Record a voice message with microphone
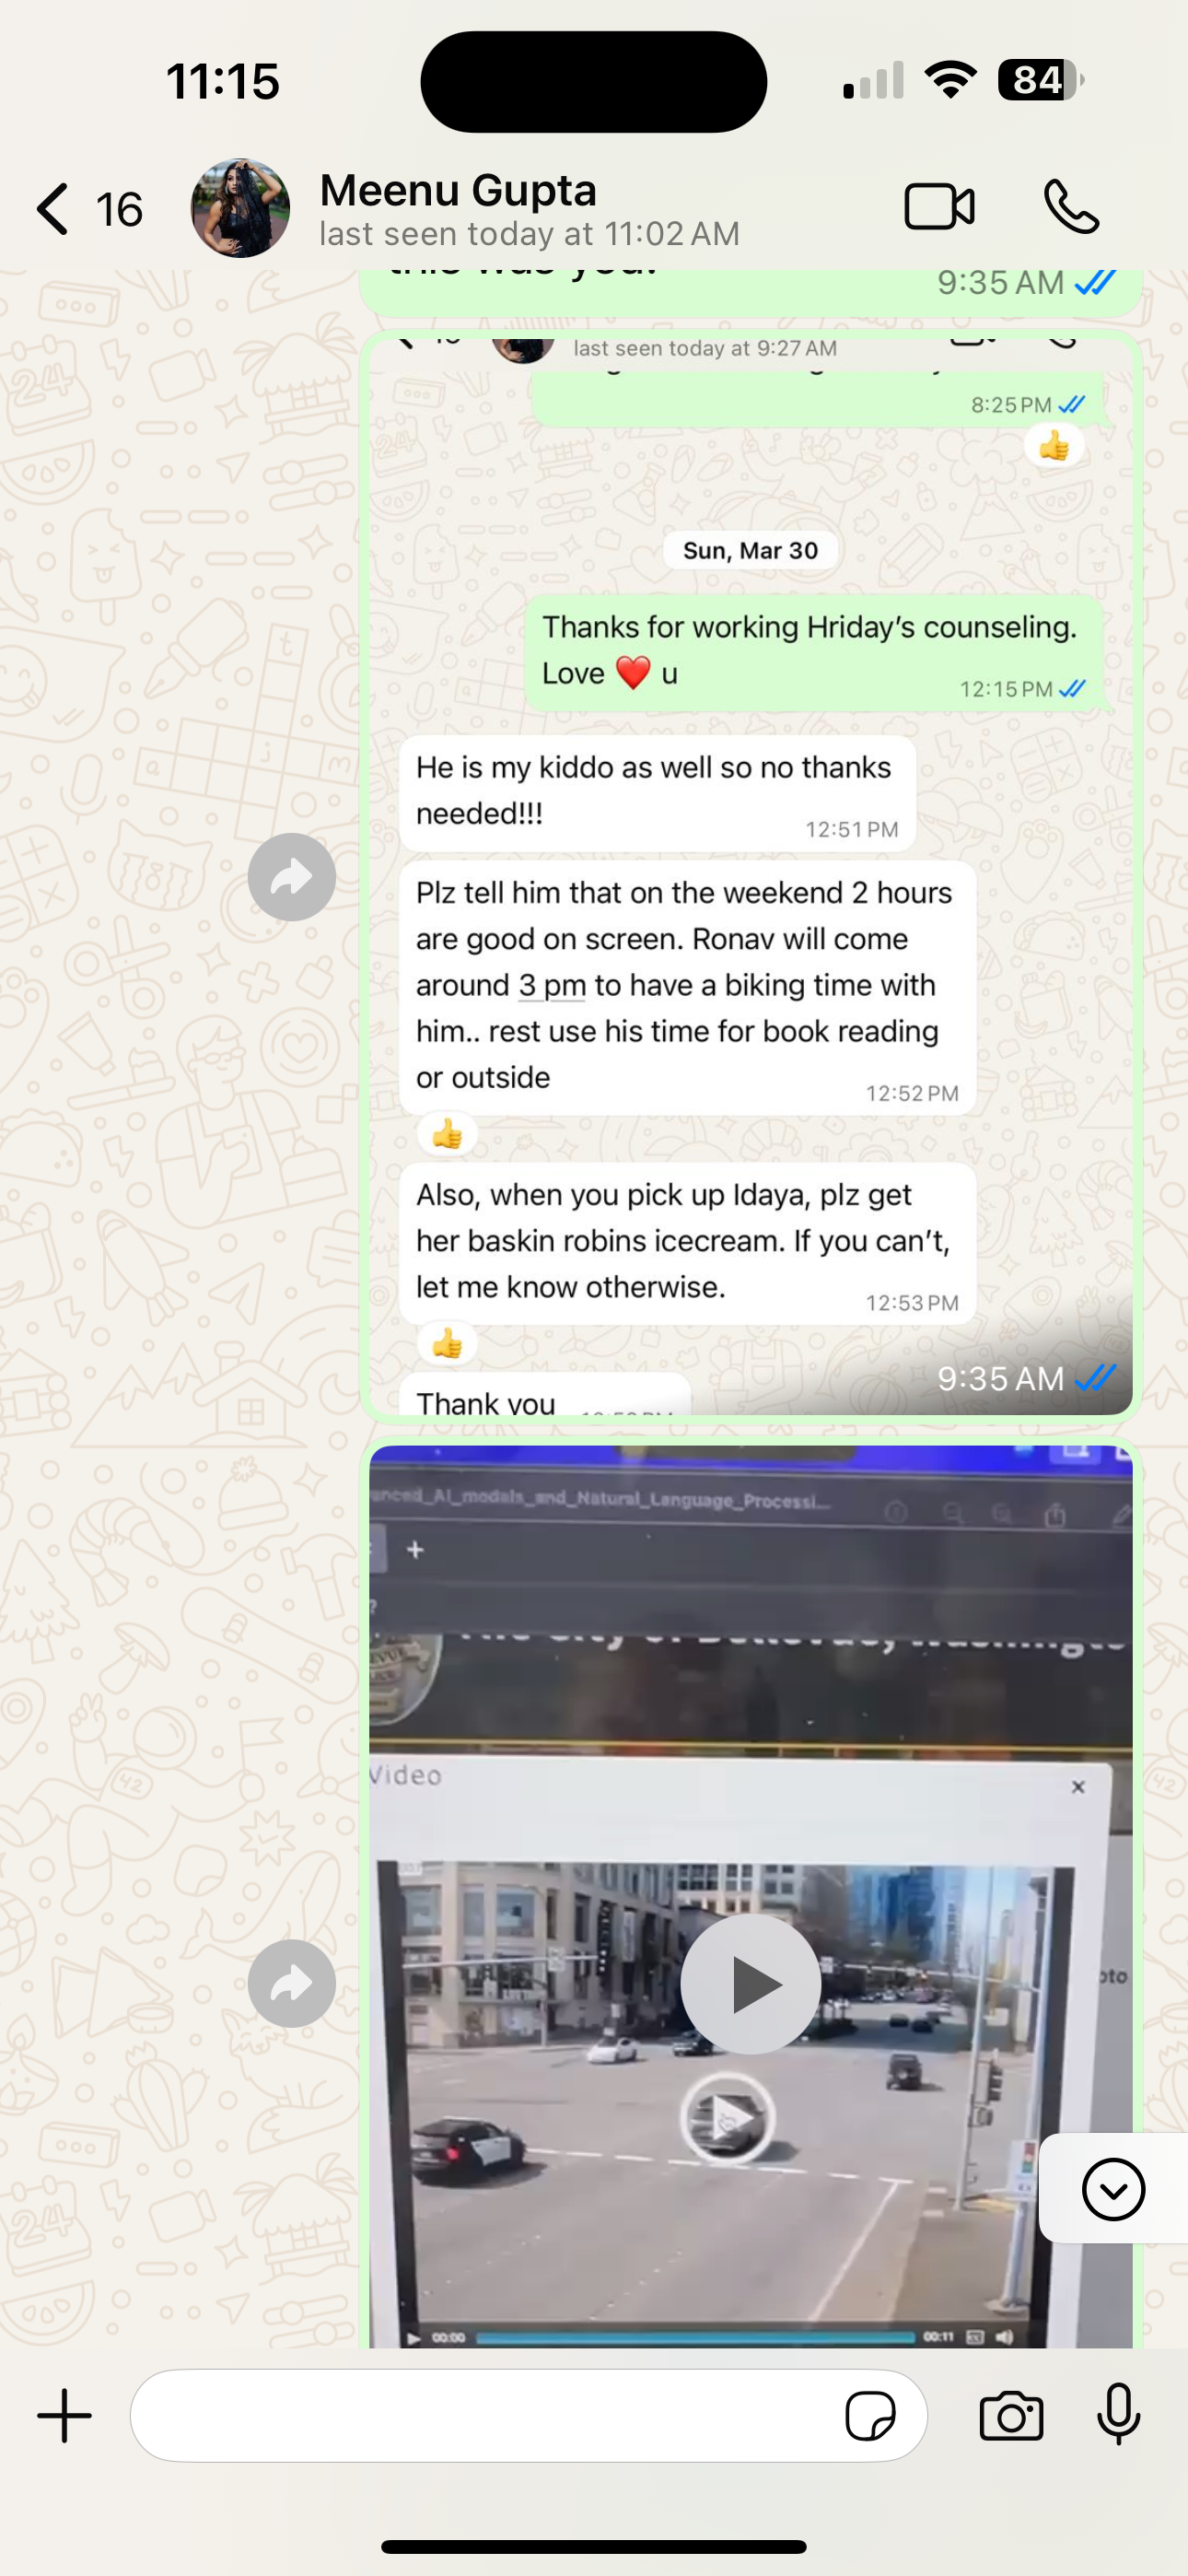This screenshot has height=2576, width=1188. [1118, 2414]
